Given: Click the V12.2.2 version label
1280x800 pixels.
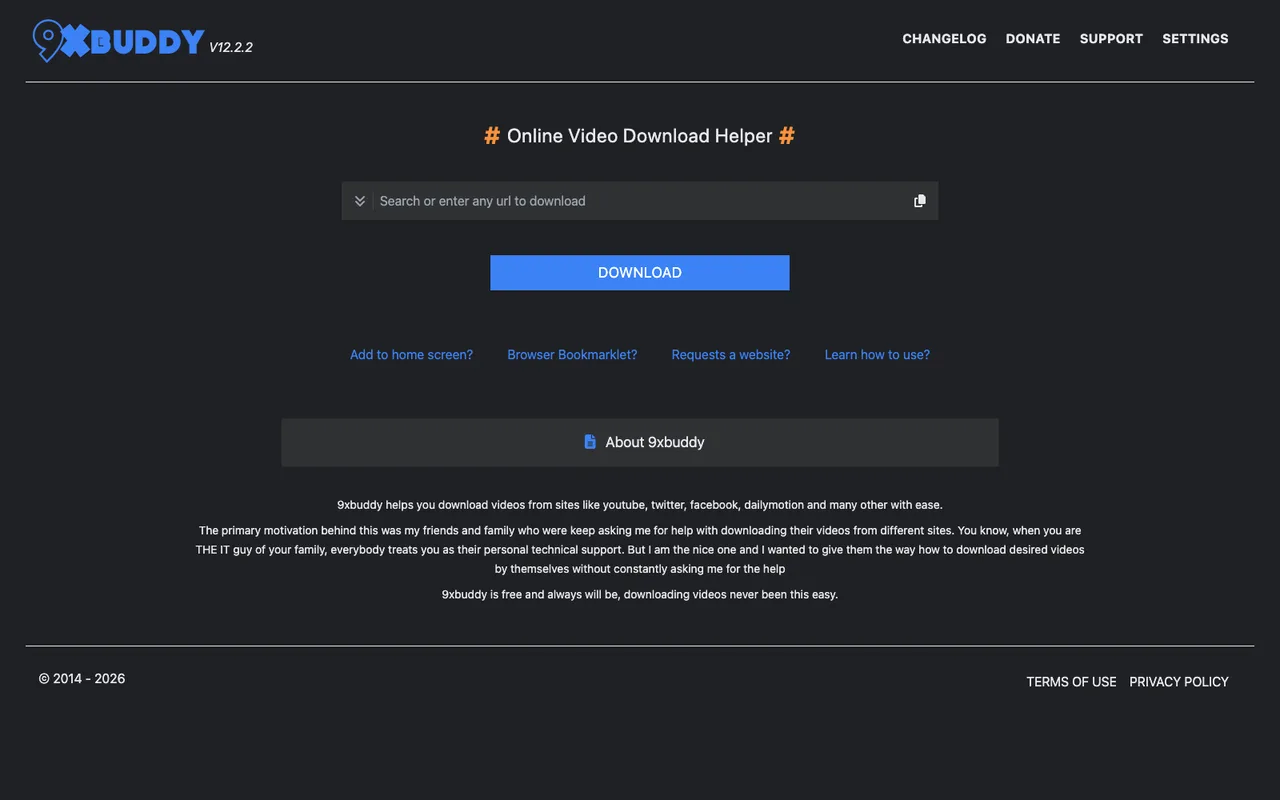Looking at the screenshot, I should pos(231,47).
